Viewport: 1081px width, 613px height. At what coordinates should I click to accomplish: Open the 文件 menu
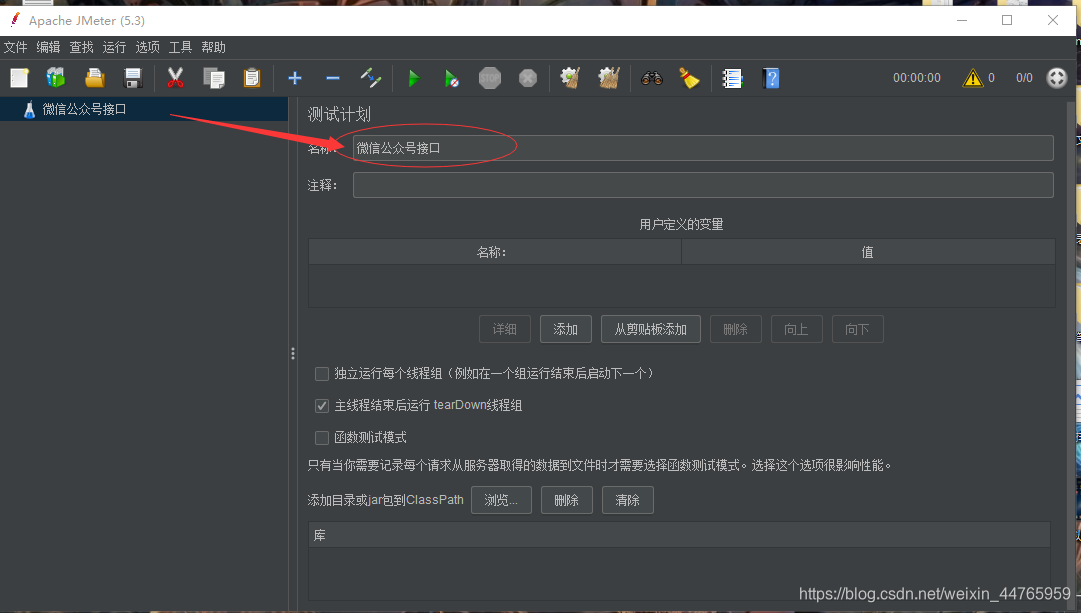point(15,47)
